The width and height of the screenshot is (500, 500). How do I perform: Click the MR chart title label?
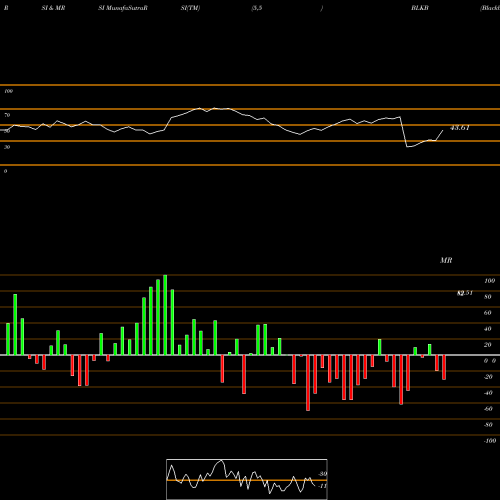pyautogui.click(x=446, y=260)
